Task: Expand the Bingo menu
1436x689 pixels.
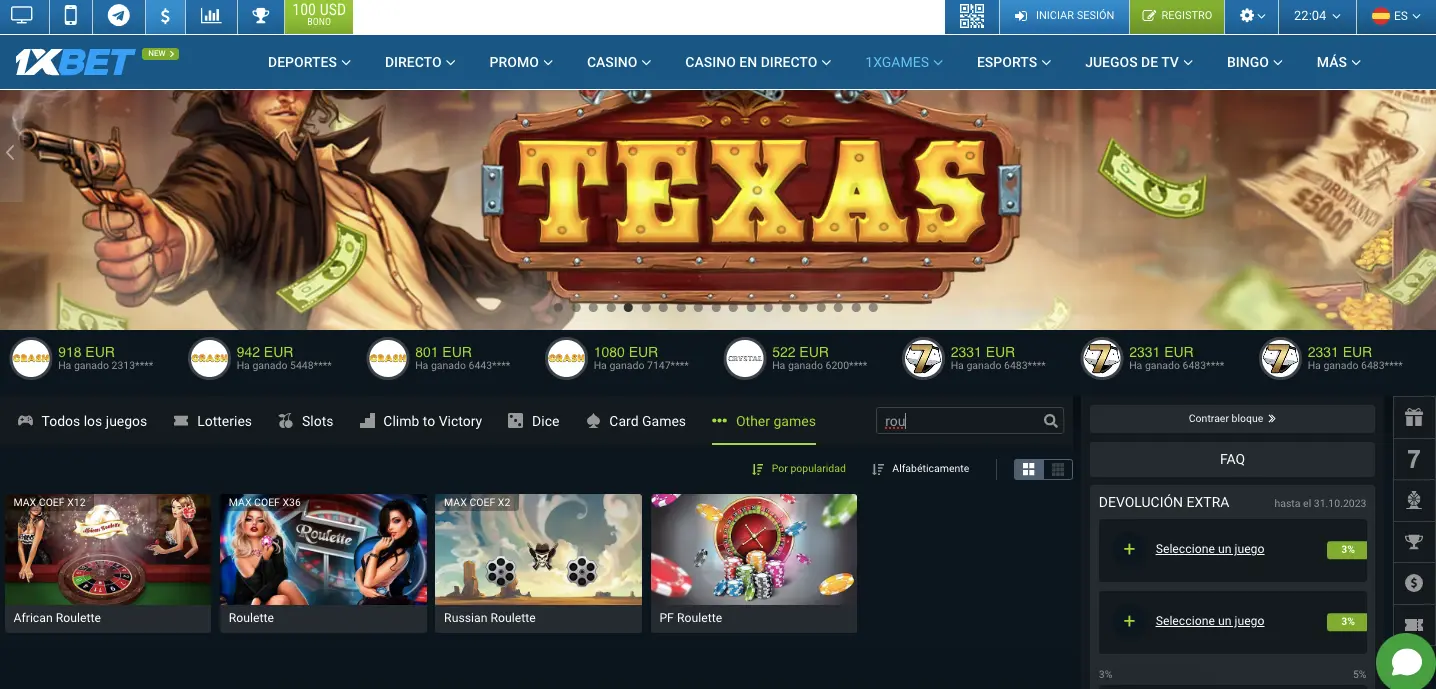Action: (x=1254, y=62)
